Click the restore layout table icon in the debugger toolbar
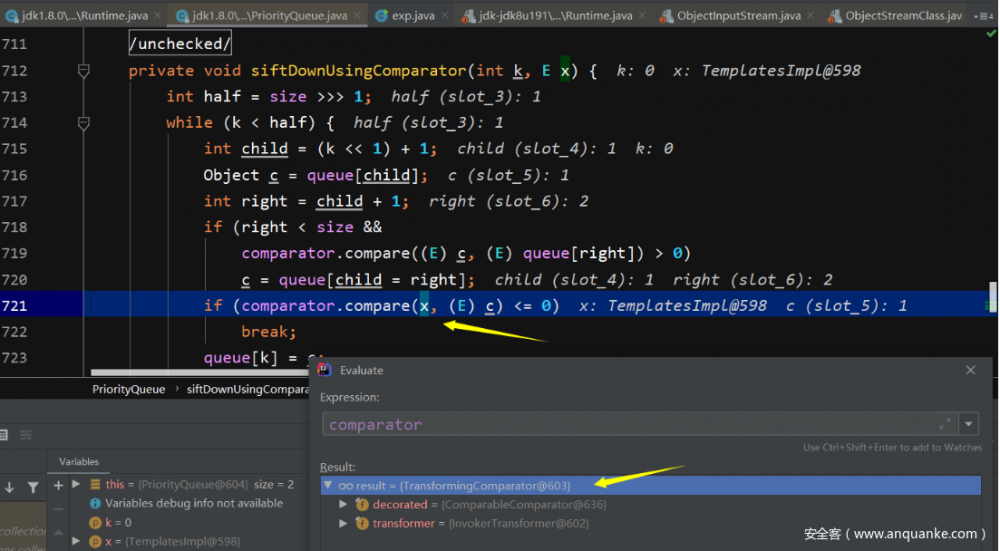 pos(3,435)
